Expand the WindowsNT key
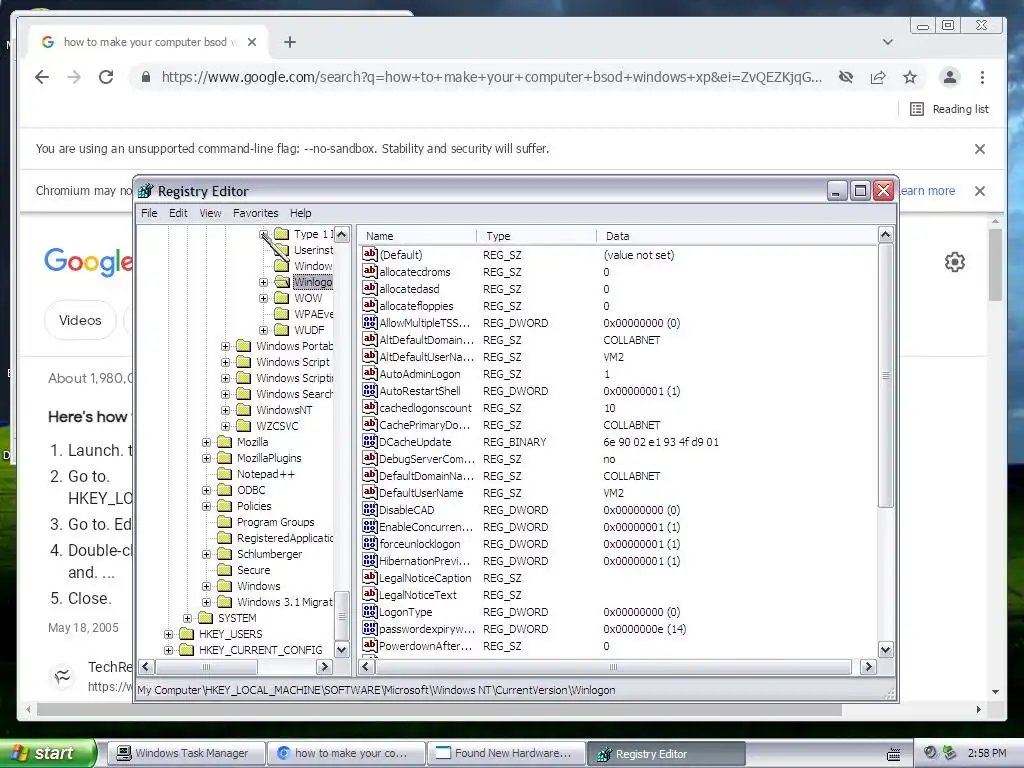Image resolution: width=1024 pixels, height=768 pixels. (225, 410)
